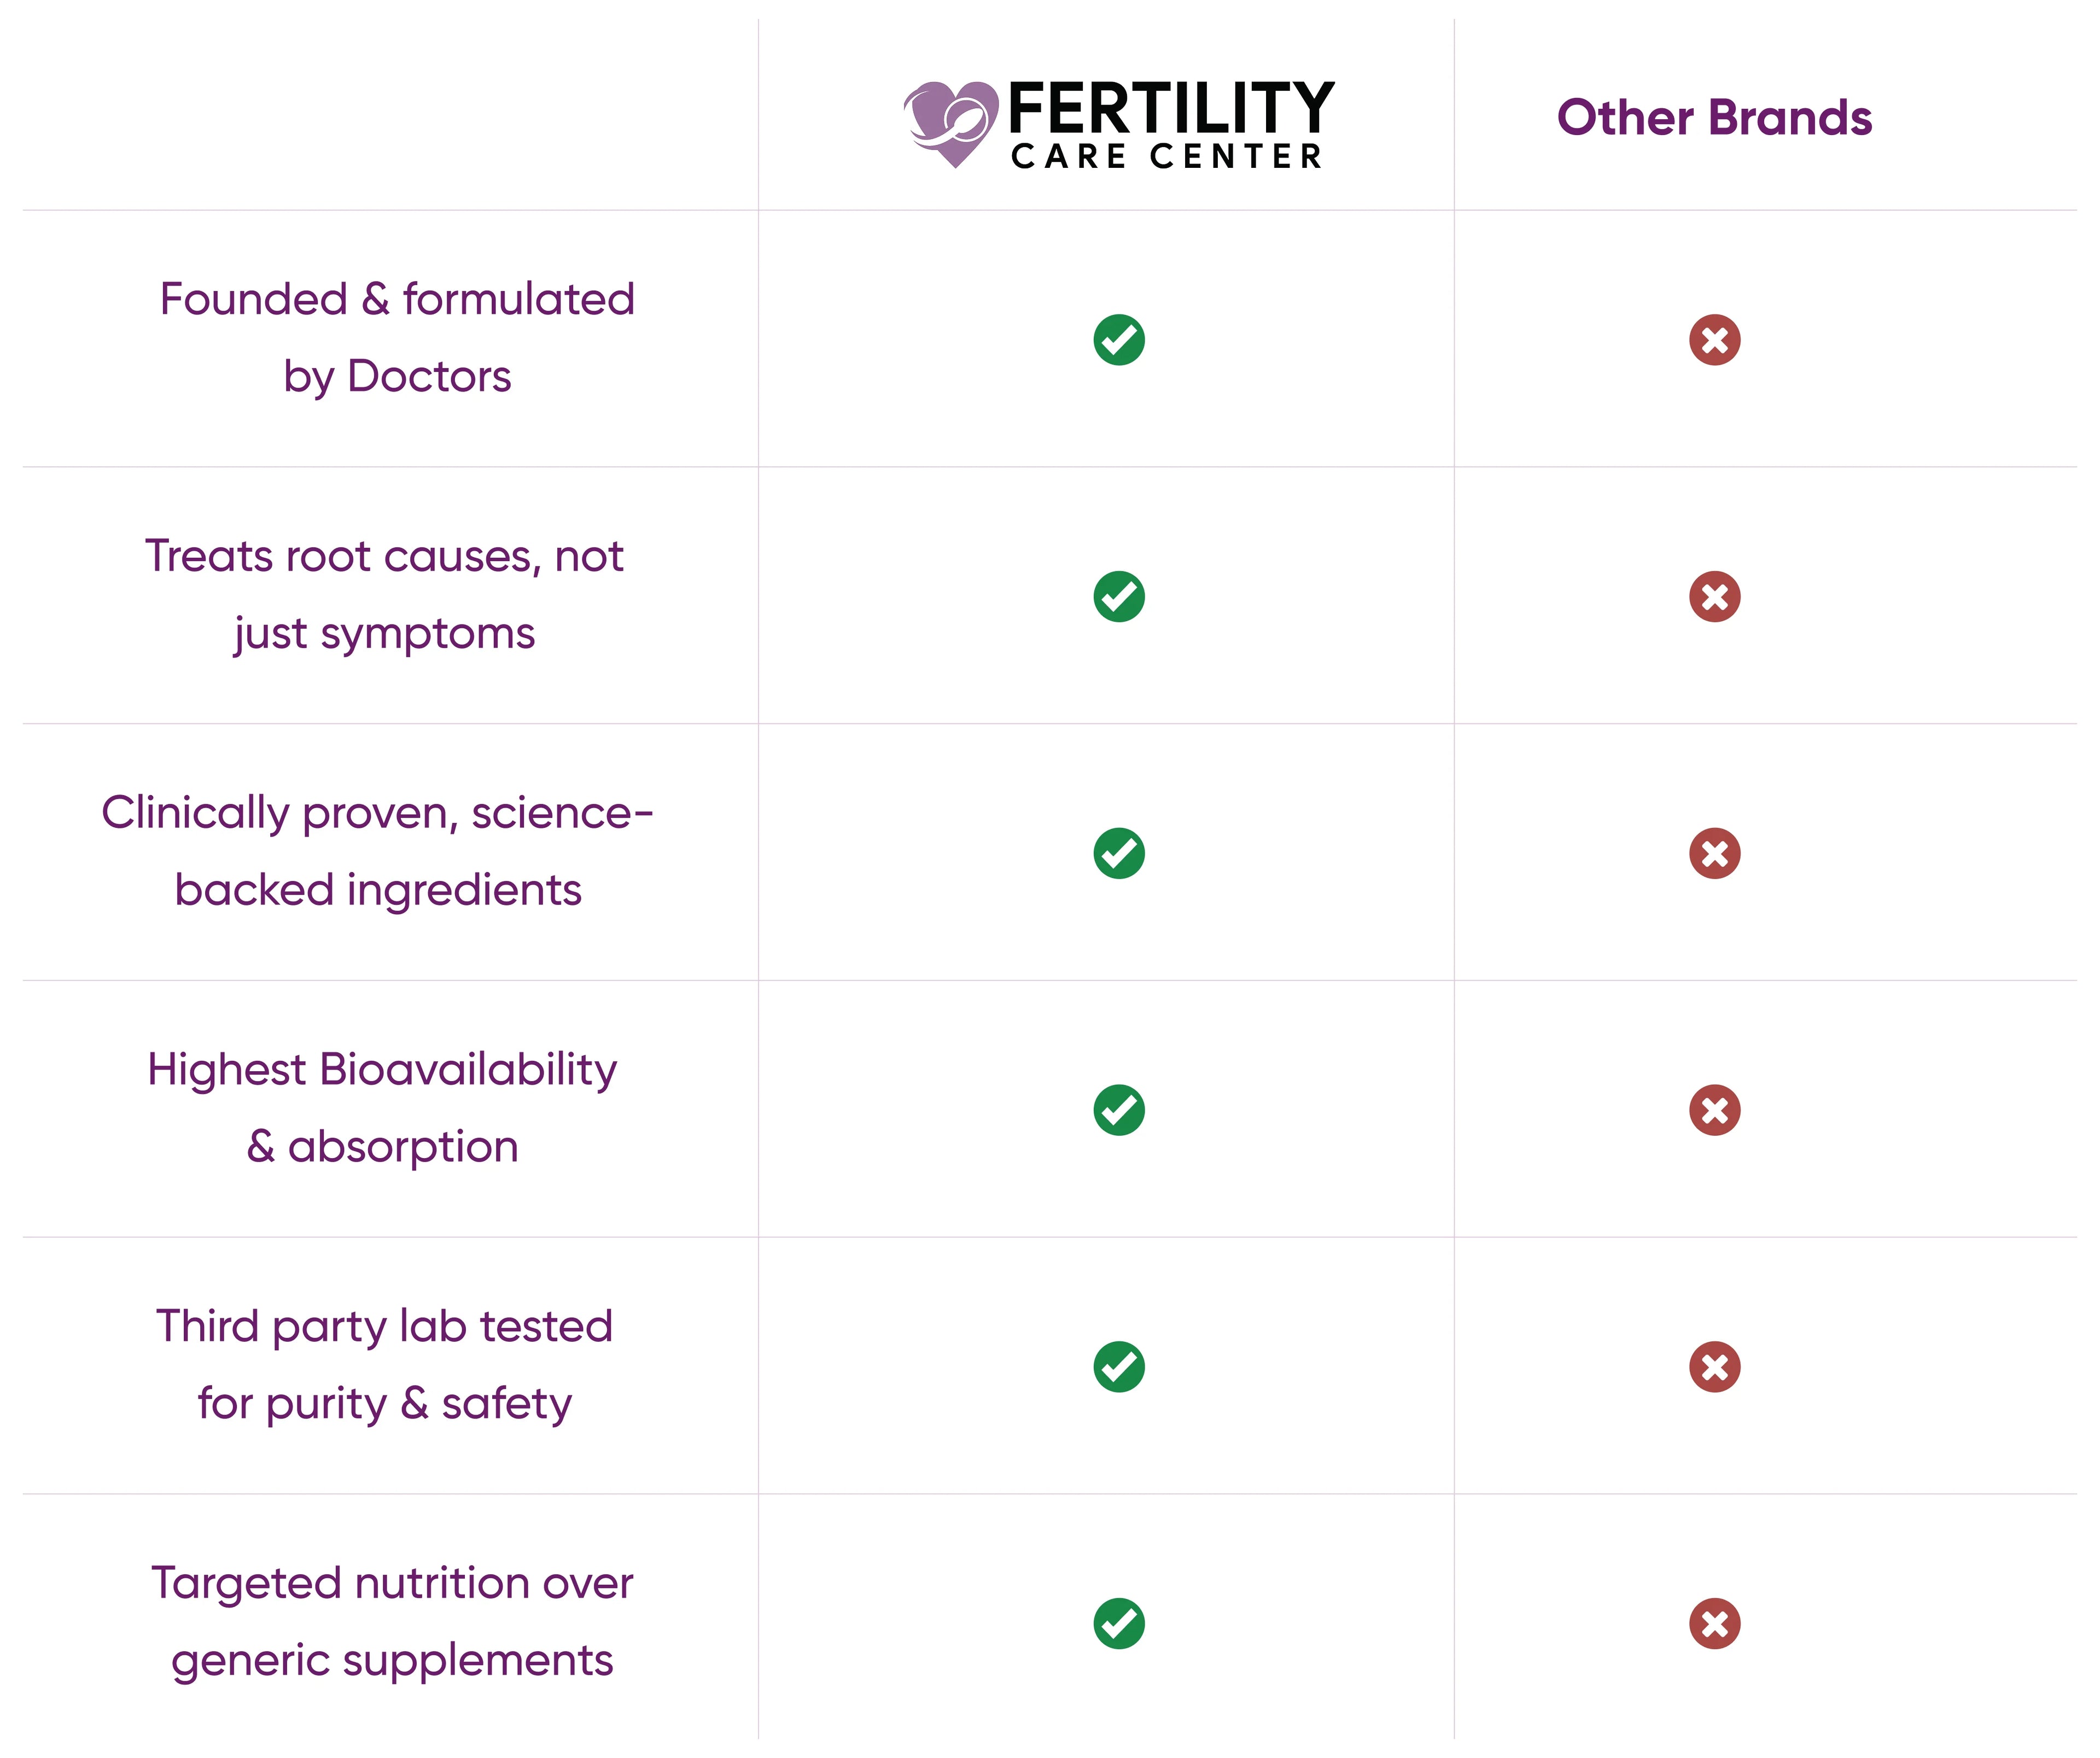Click red X for Treats root causes
This screenshot has height=1758, width=2100.
(x=1714, y=597)
